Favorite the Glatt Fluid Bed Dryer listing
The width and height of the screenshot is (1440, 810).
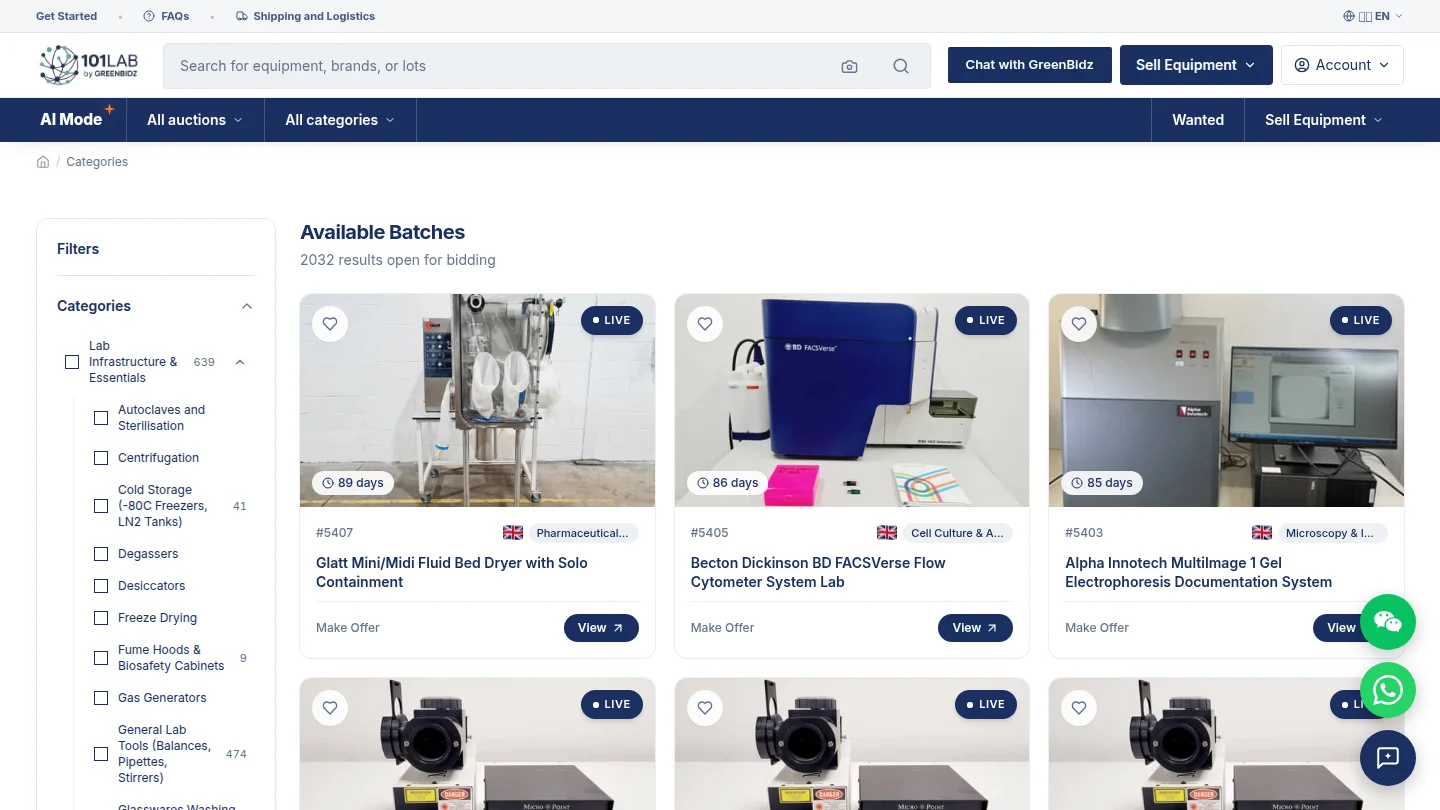tap(330, 324)
